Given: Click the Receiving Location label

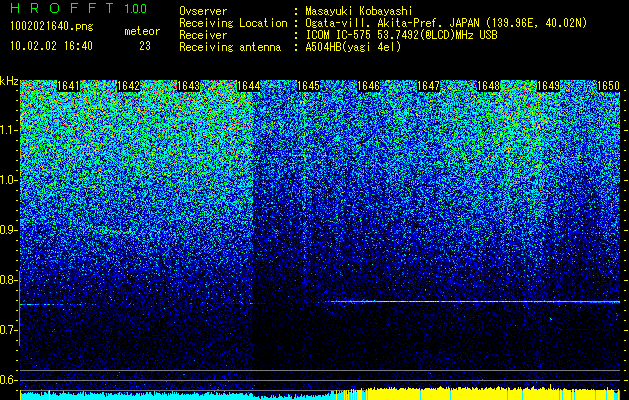Looking at the screenshot, I should (233, 23).
